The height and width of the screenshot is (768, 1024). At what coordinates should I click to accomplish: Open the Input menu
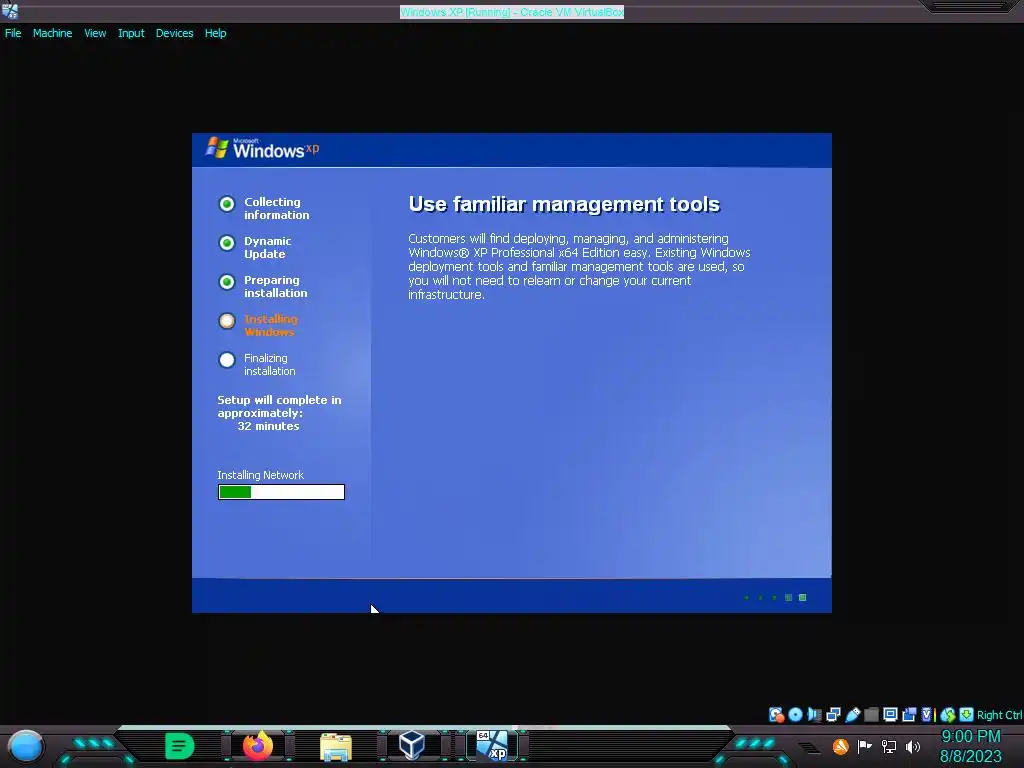click(131, 33)
